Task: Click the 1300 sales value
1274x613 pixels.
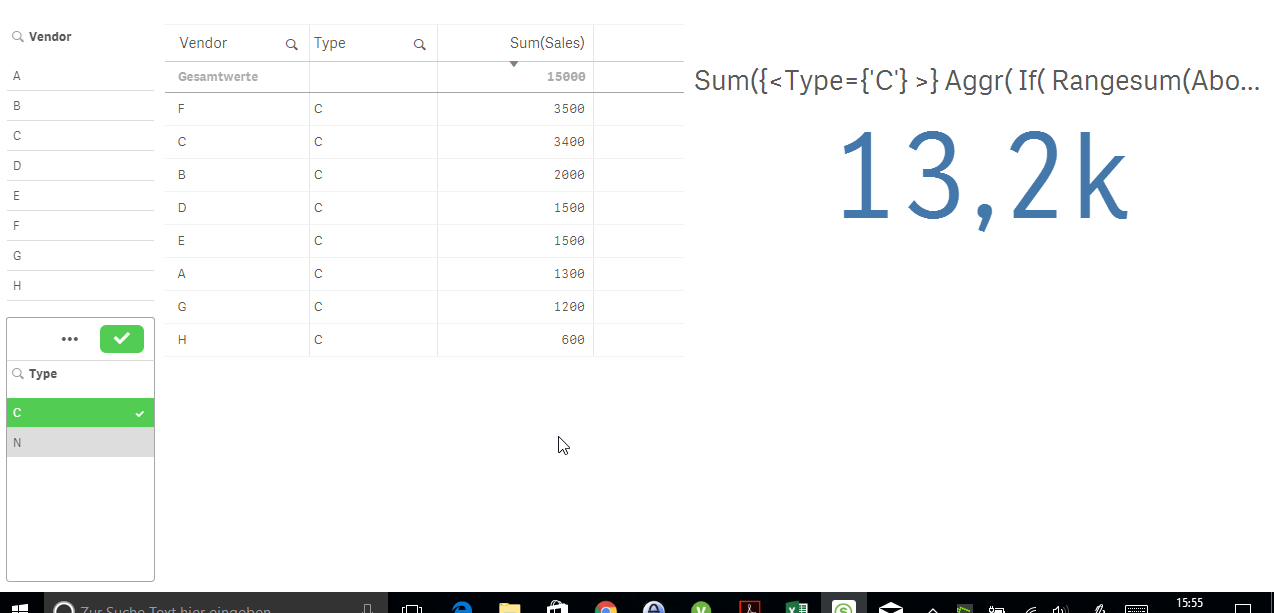Action: click(x=568, y=274)
